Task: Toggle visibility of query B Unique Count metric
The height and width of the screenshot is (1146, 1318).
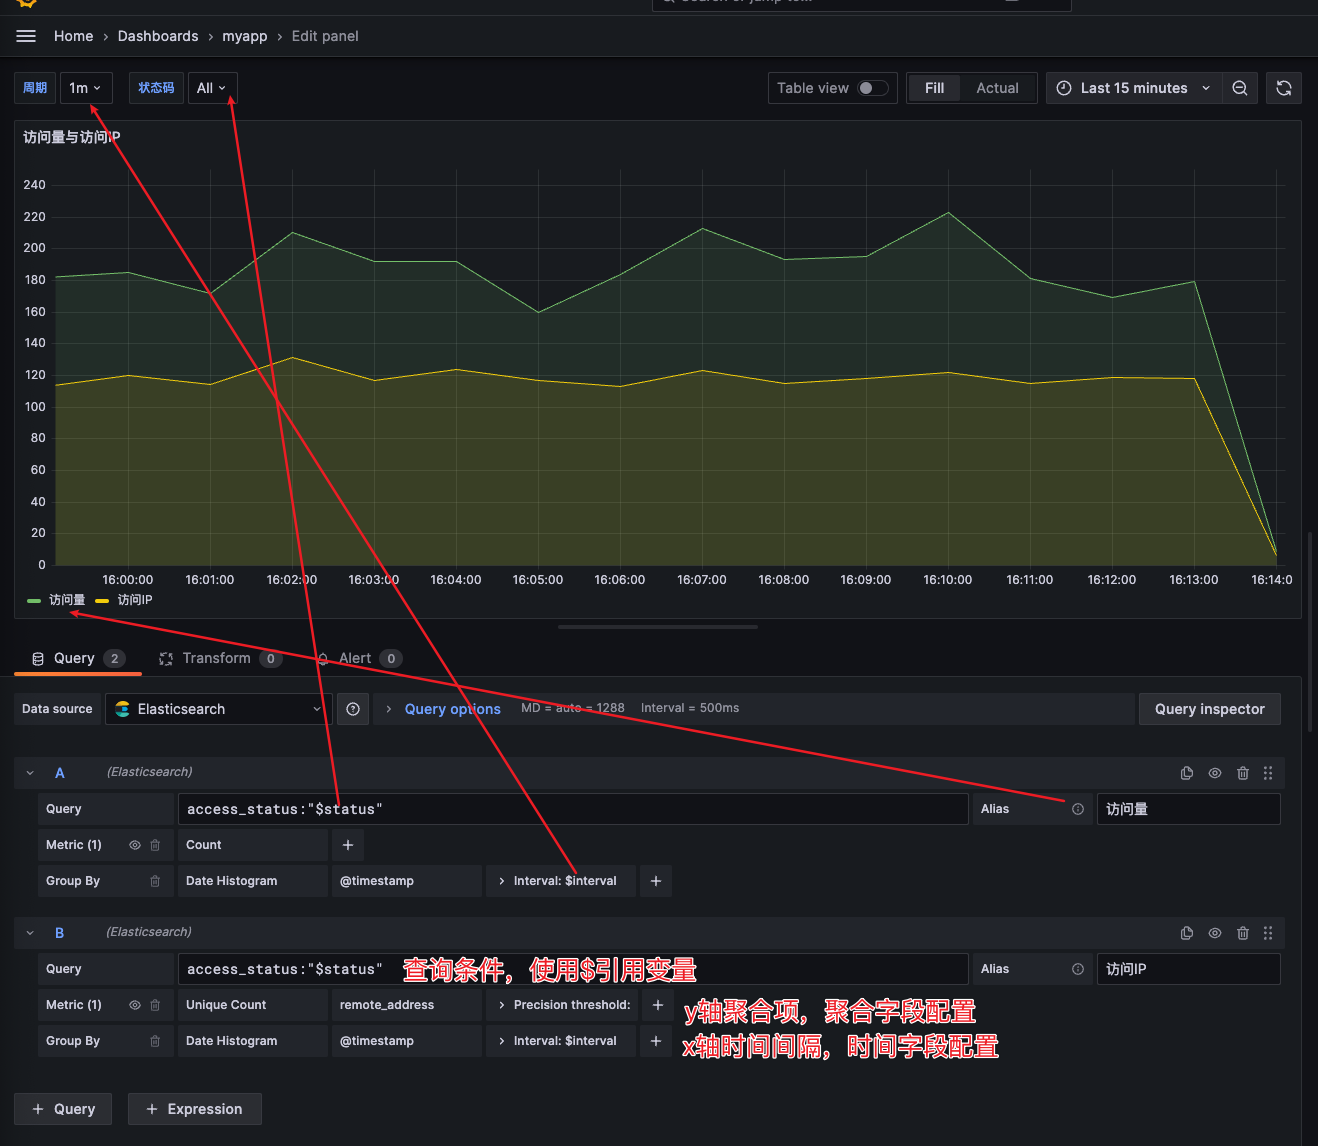Action: click(135, 1005)
